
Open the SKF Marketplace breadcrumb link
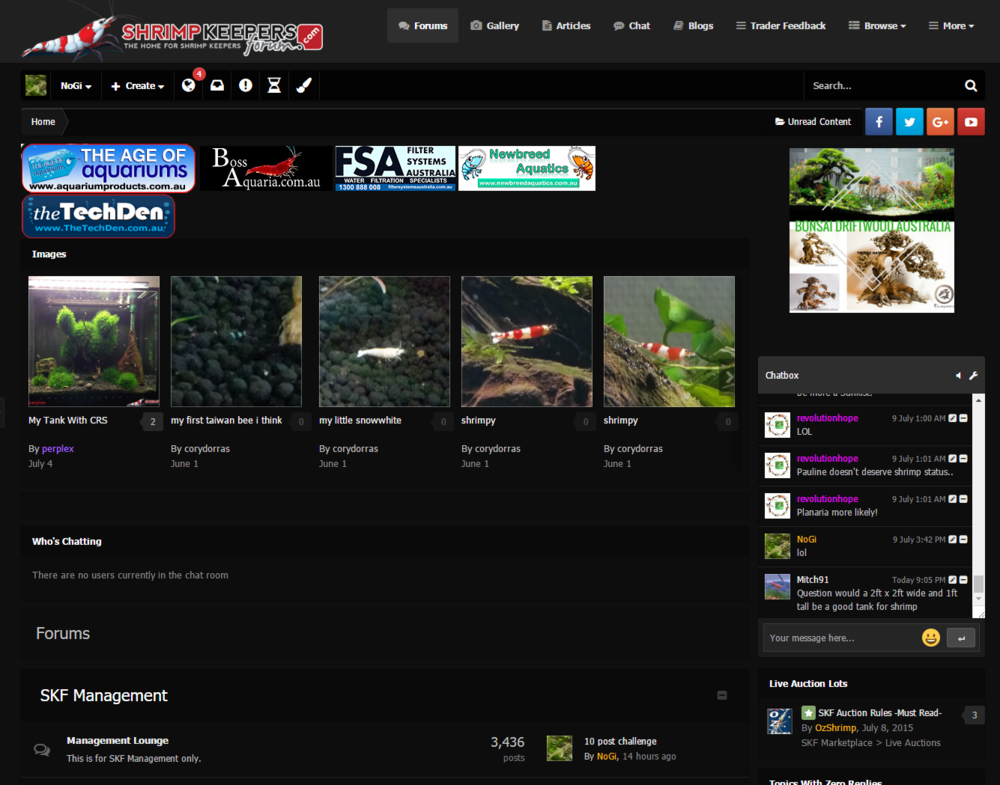(837, 743)
